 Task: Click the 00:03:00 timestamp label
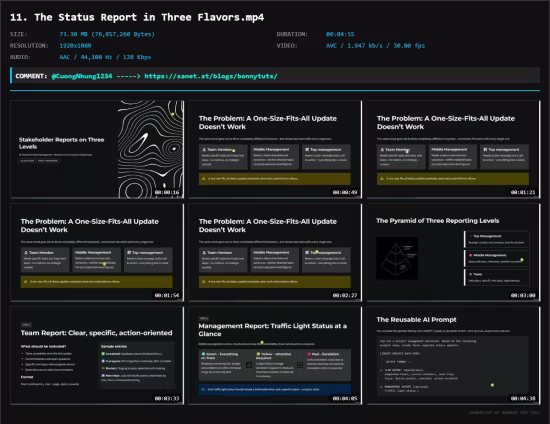coord(523,295)
